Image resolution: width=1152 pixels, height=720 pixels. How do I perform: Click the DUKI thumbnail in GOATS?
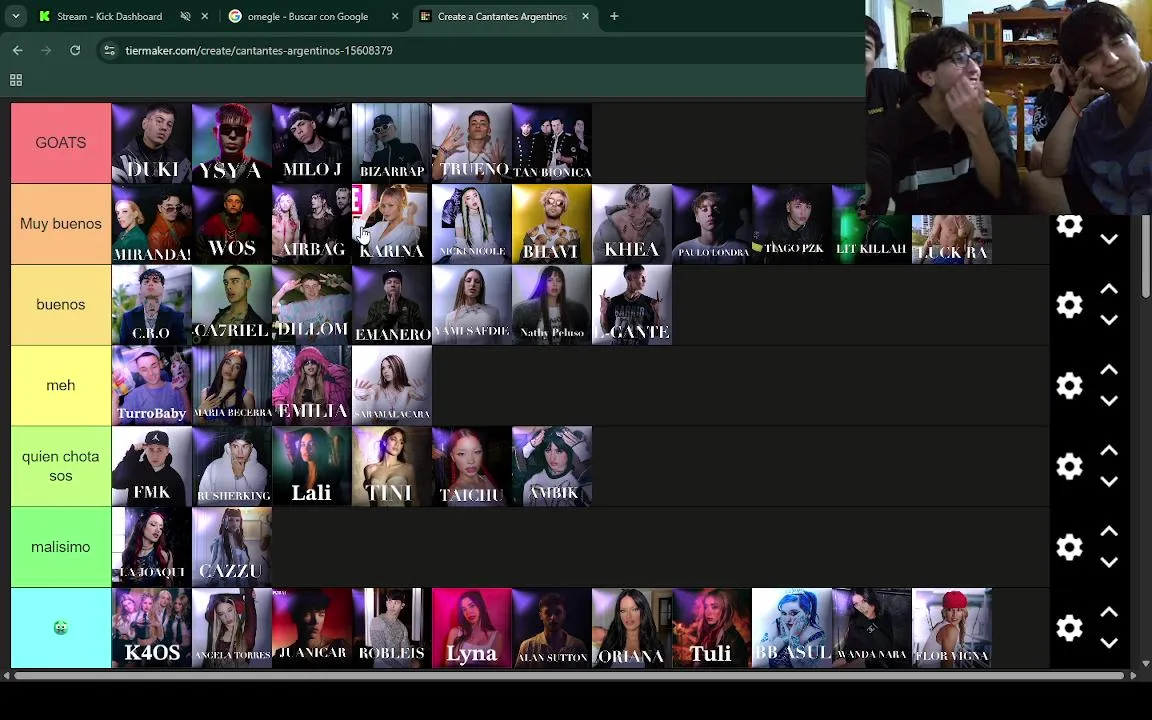point(151,143)
